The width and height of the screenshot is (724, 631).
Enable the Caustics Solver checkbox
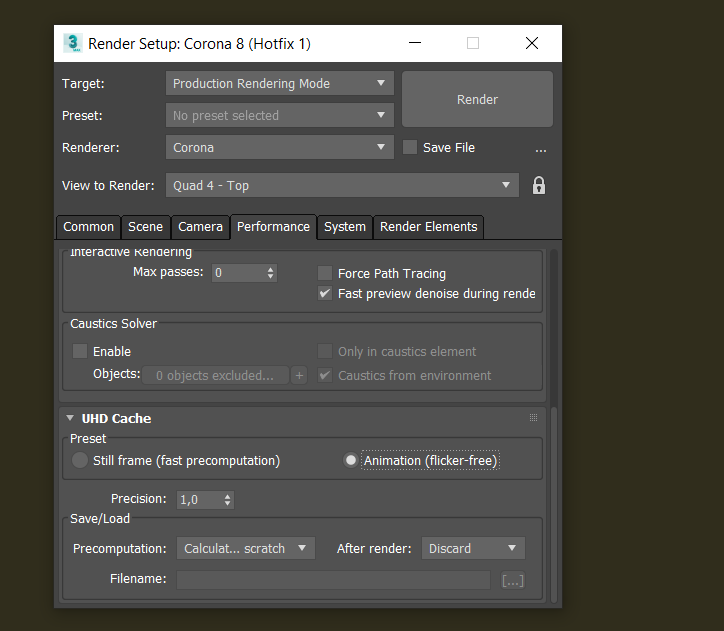[x=80, y=351]
